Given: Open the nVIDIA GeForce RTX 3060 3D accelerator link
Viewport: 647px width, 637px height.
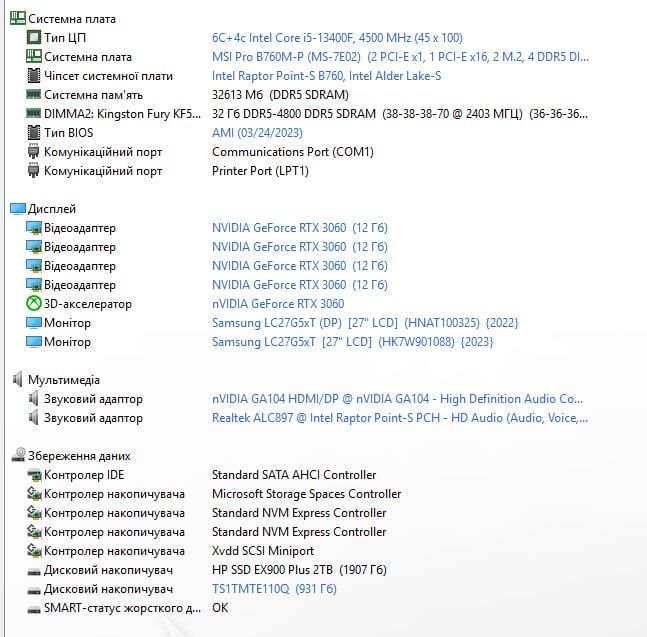Looking at the screenshot, I should coord(278,304).
